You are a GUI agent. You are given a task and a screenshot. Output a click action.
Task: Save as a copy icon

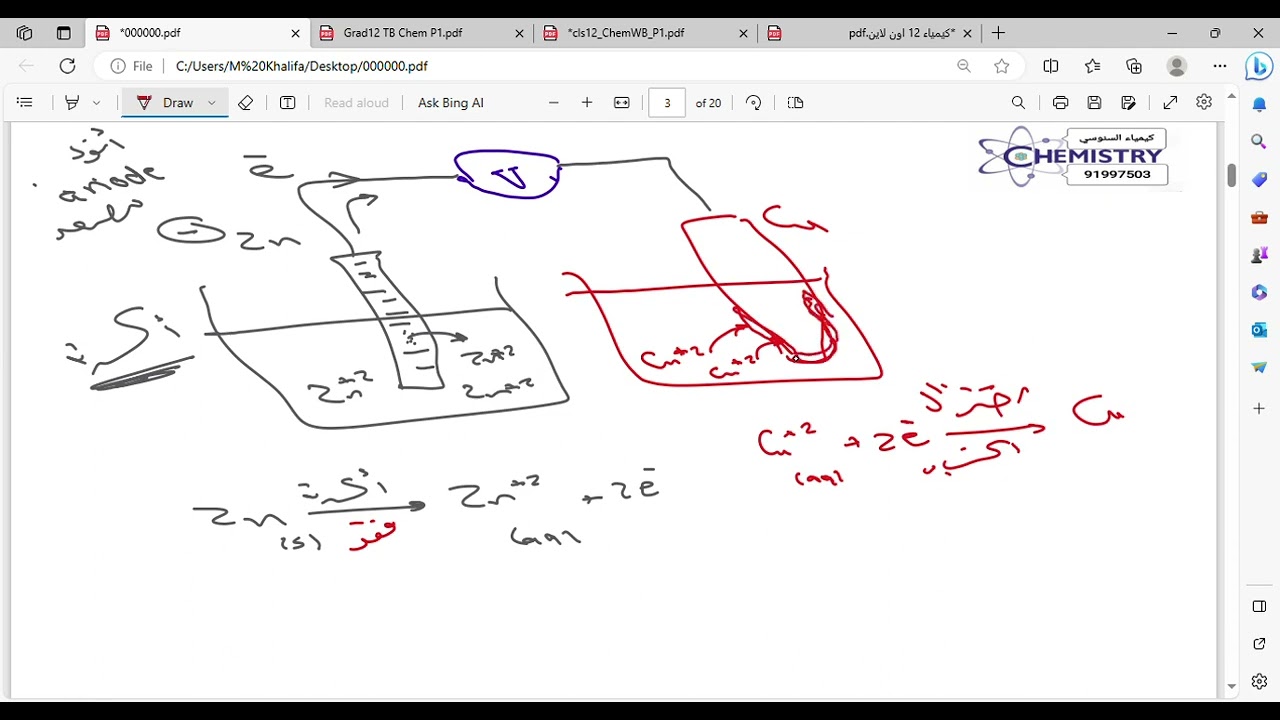(1129, 103)
